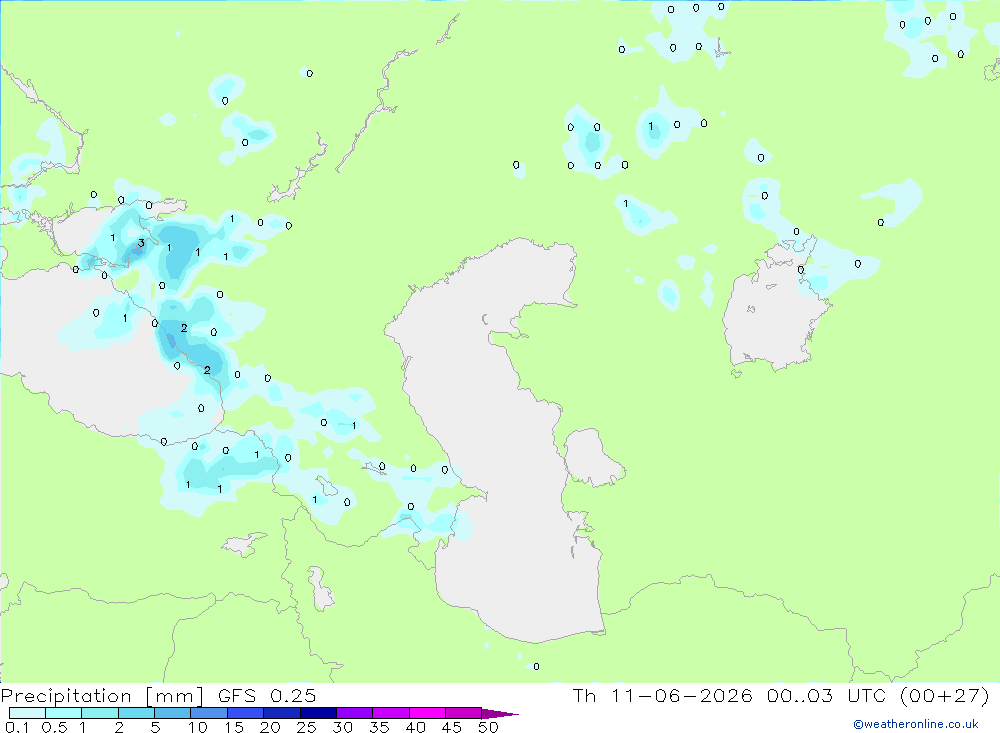
Task: Click the legend label '45'
Action: [452, 727]
